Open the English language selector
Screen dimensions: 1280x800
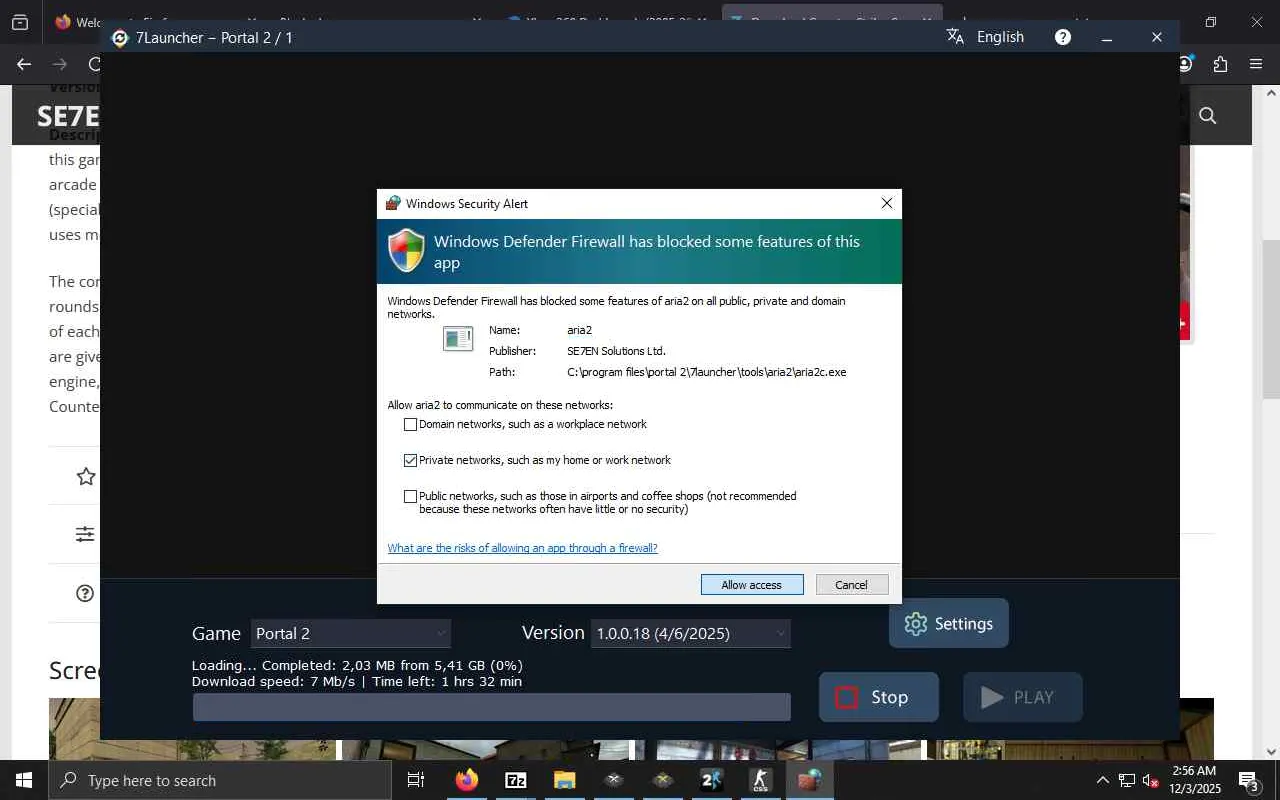(1000, 37)
